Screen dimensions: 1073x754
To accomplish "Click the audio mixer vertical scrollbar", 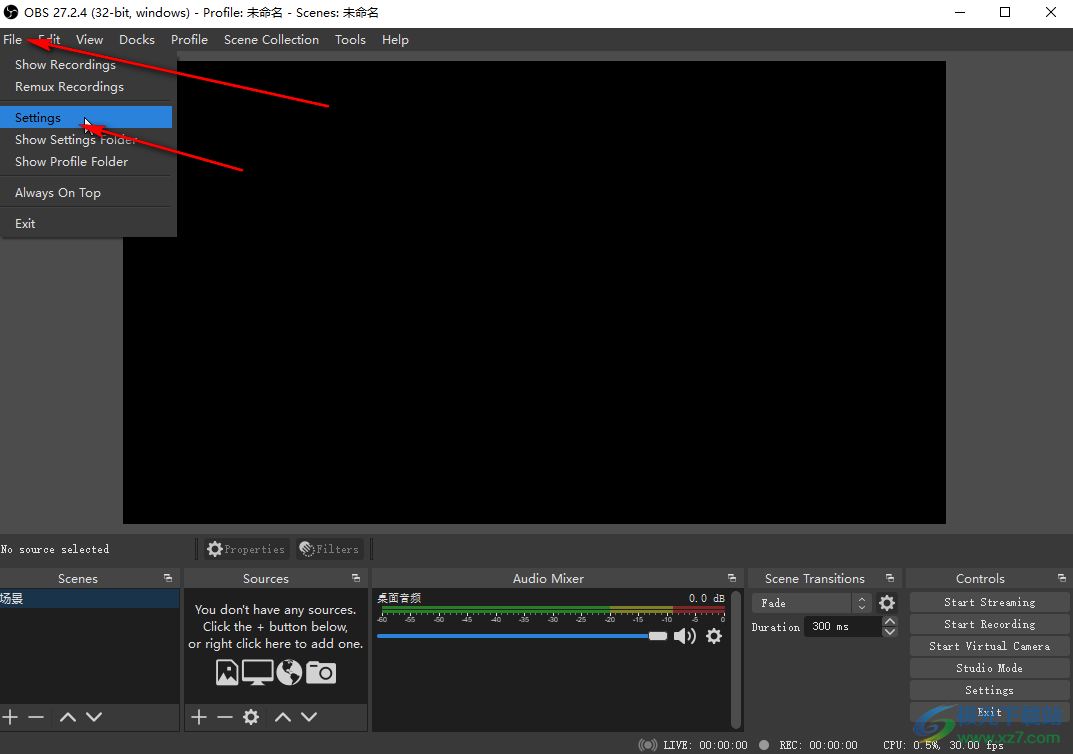I will pos(736,660).
